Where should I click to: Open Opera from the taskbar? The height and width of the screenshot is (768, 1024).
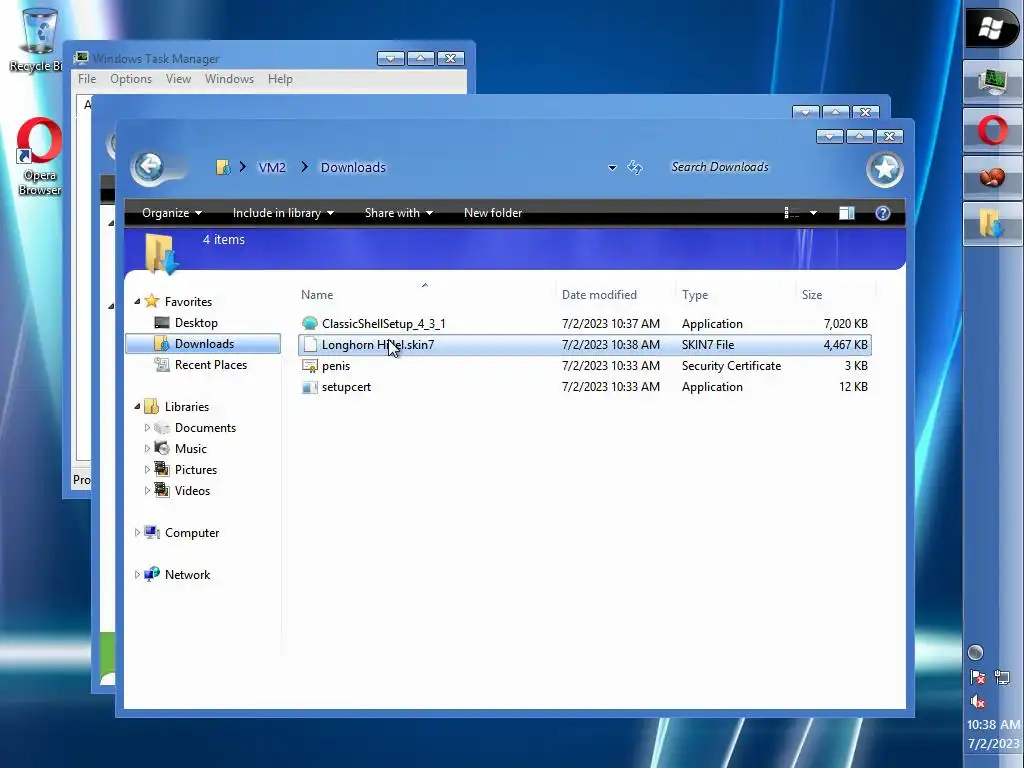tap(993, 129)
